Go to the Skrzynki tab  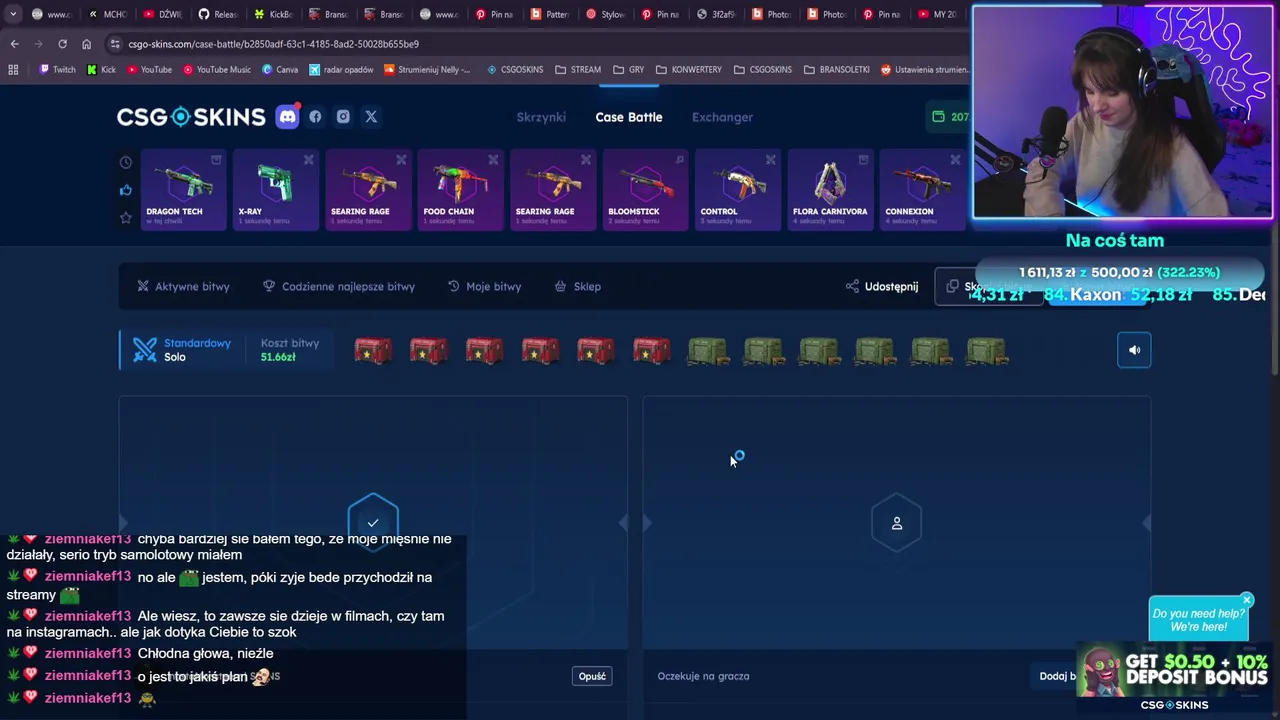coord(541,117)
